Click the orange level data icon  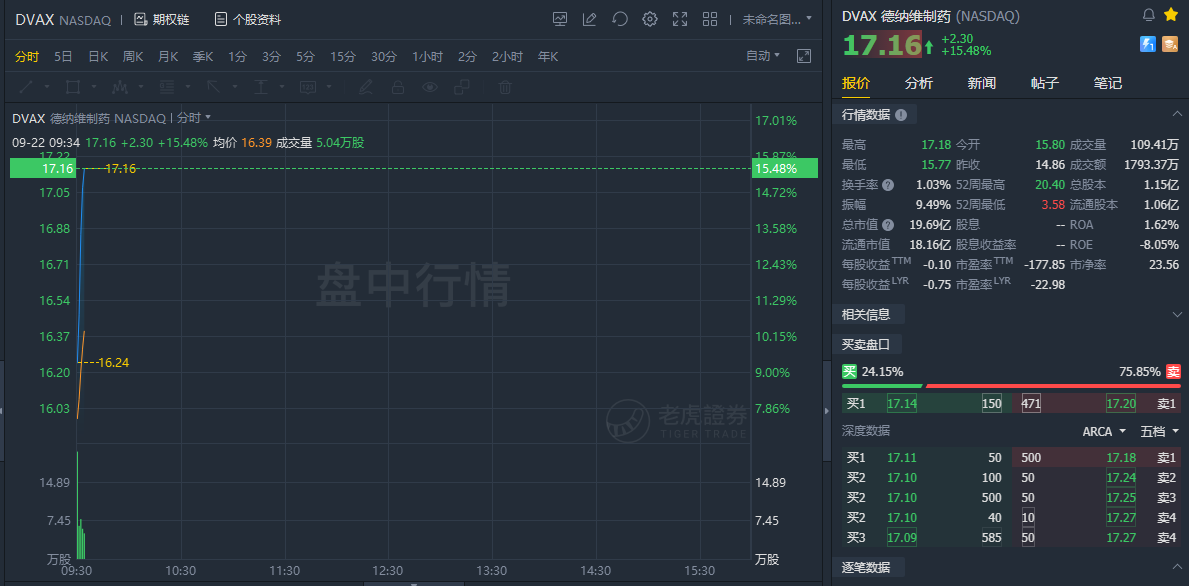pos(1170,45)
